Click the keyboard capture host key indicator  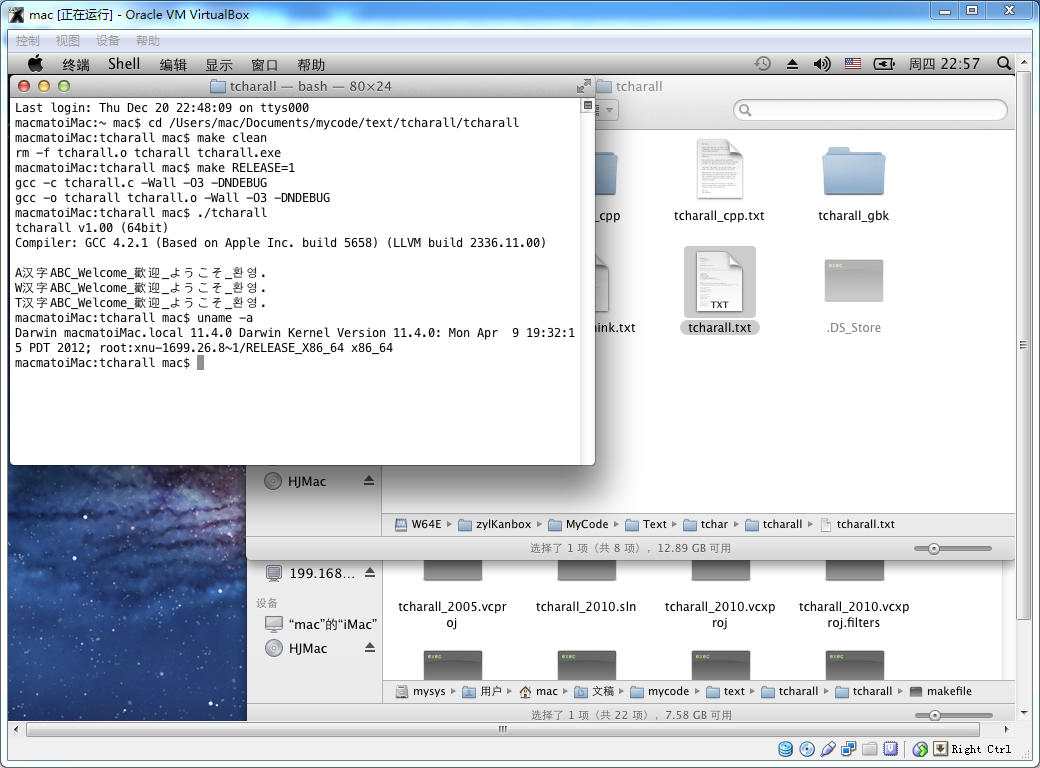(x=941, y=749)
